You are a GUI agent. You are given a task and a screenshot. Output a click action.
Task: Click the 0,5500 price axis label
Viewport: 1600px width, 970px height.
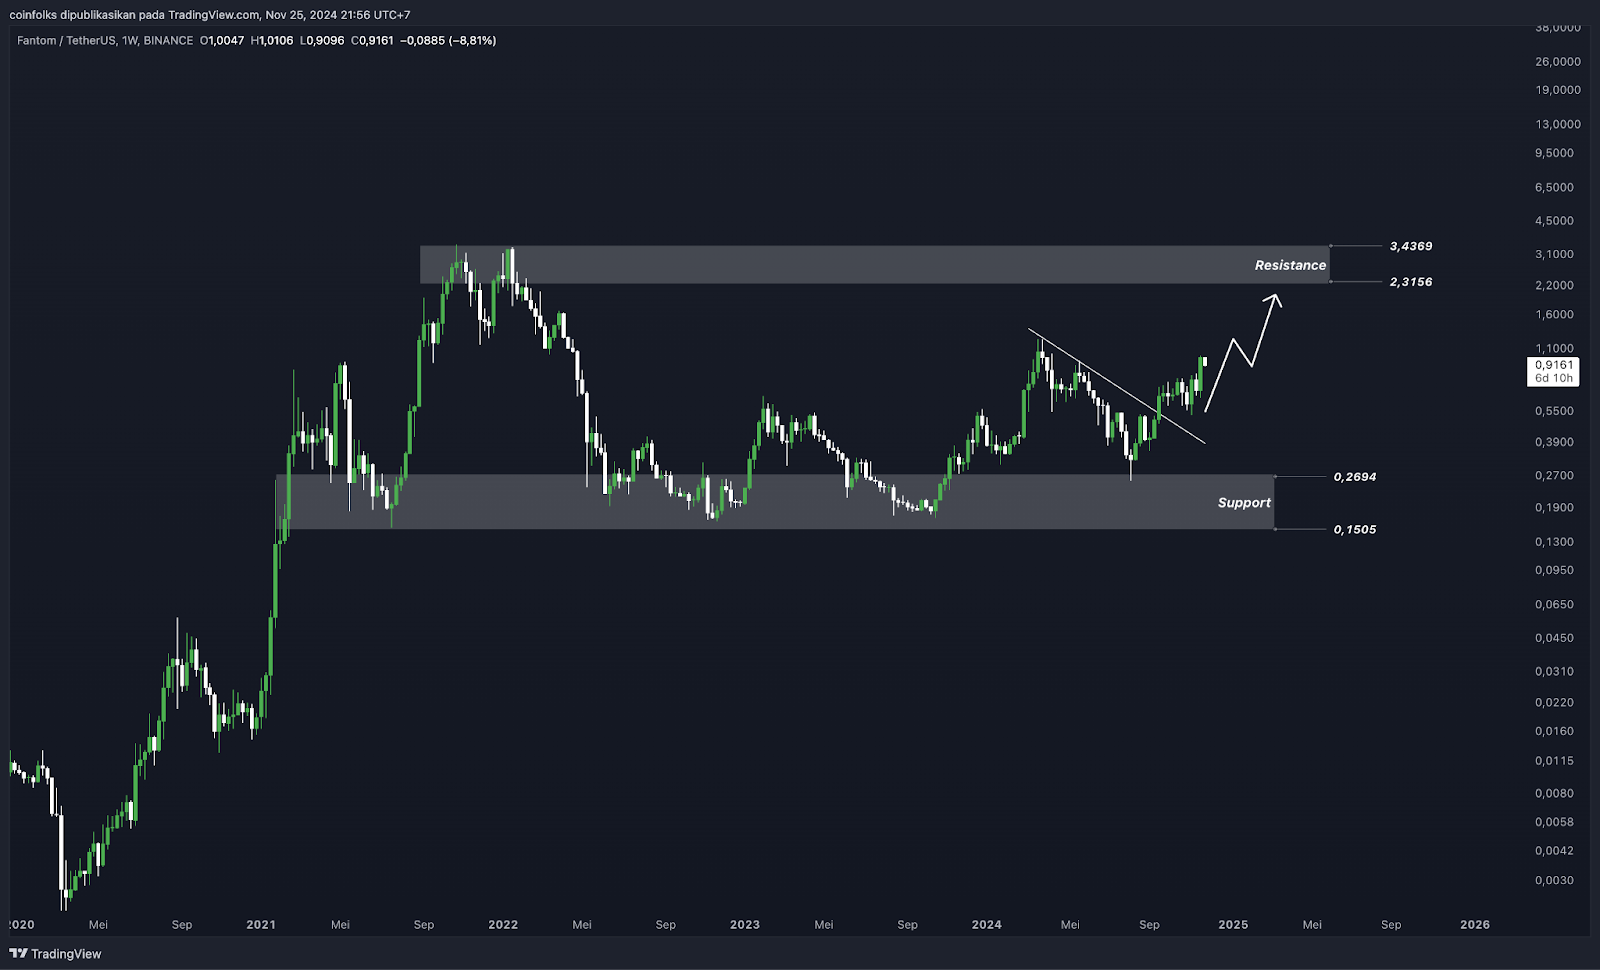click(x=1554, y=411)
